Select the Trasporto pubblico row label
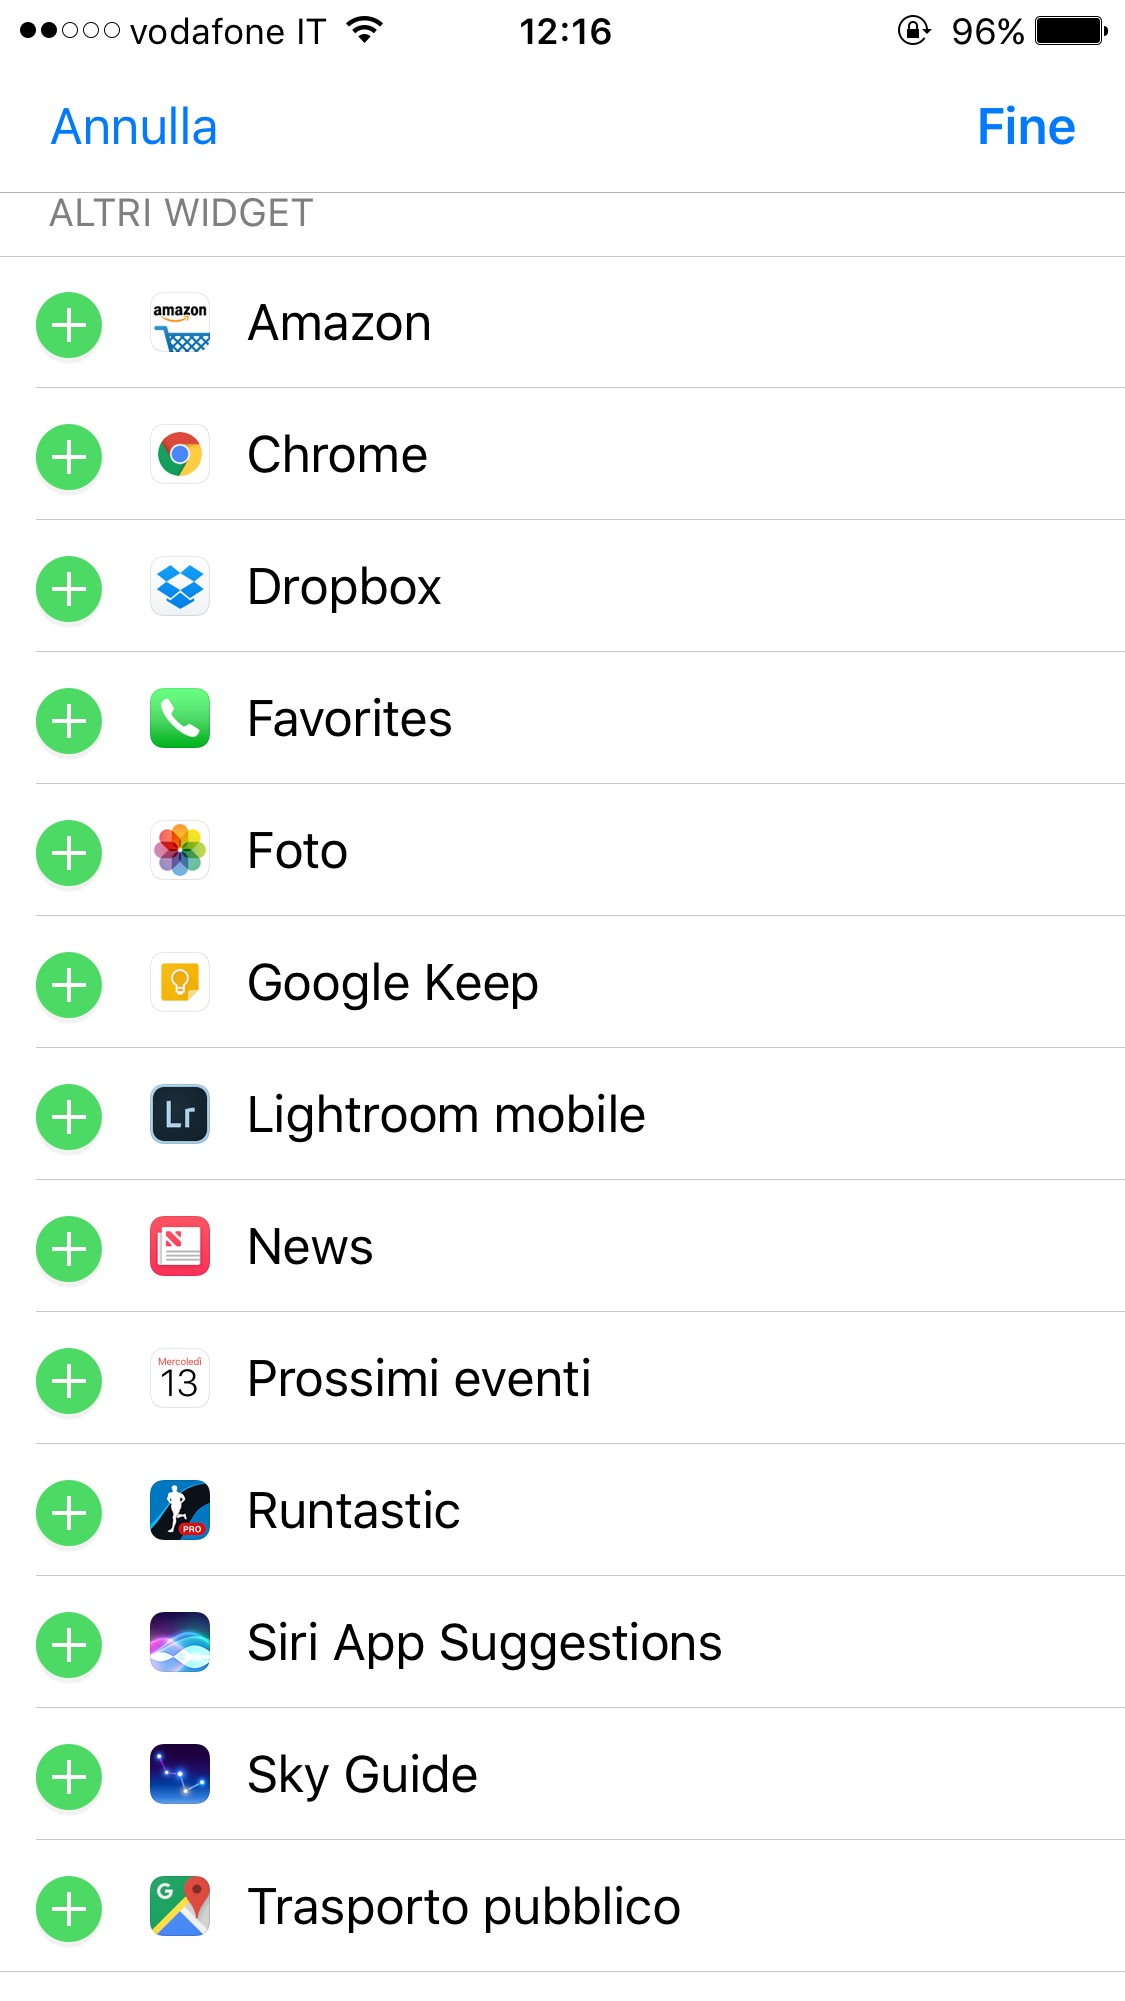 [464, 1907]
